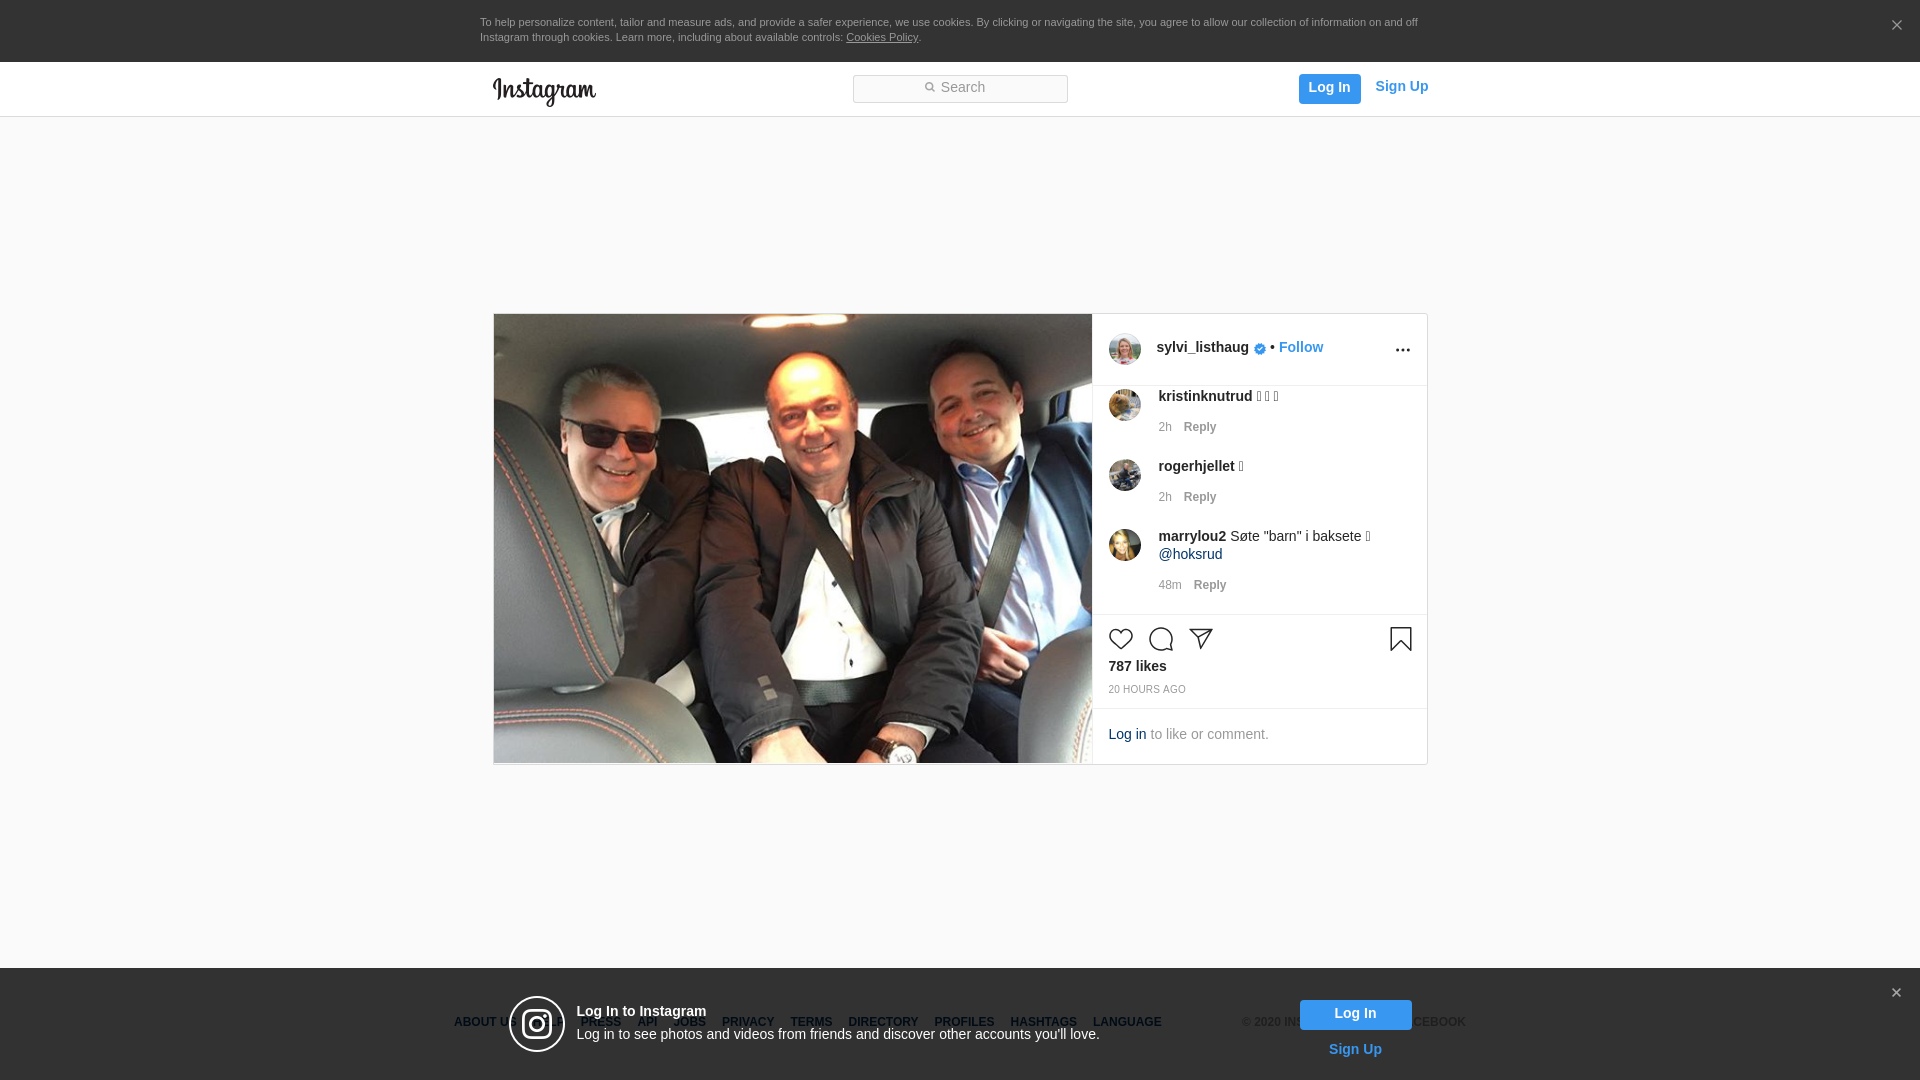1920x1080 pixels.
Task: Open the HASHTAGS footer link
Action: (x=1043, y=1022)
